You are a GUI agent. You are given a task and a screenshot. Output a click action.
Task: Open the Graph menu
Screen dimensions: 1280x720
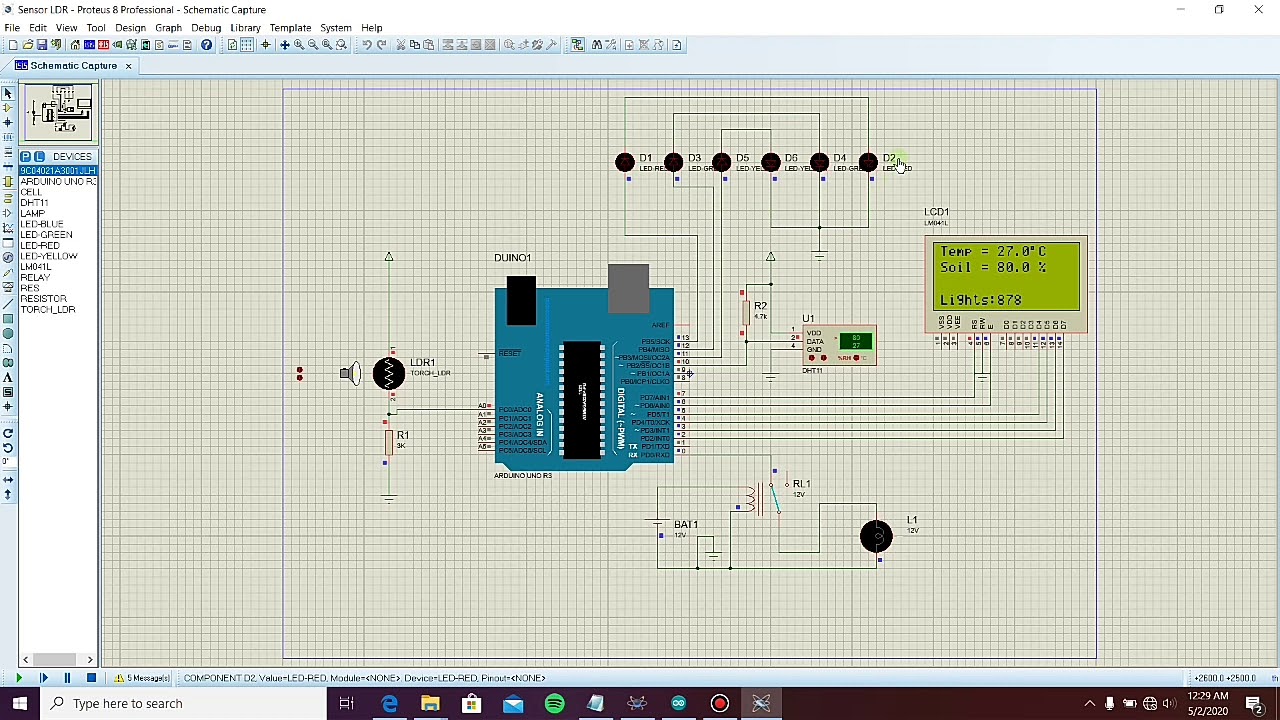168,27
